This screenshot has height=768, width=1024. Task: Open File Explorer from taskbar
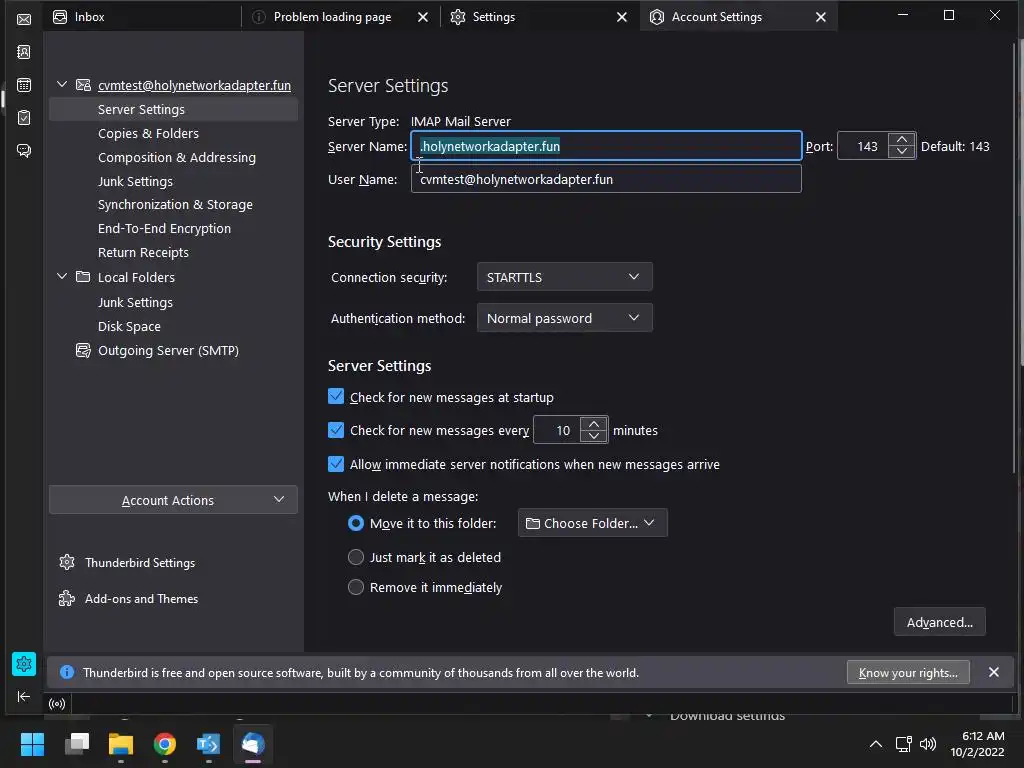[121, 744]
